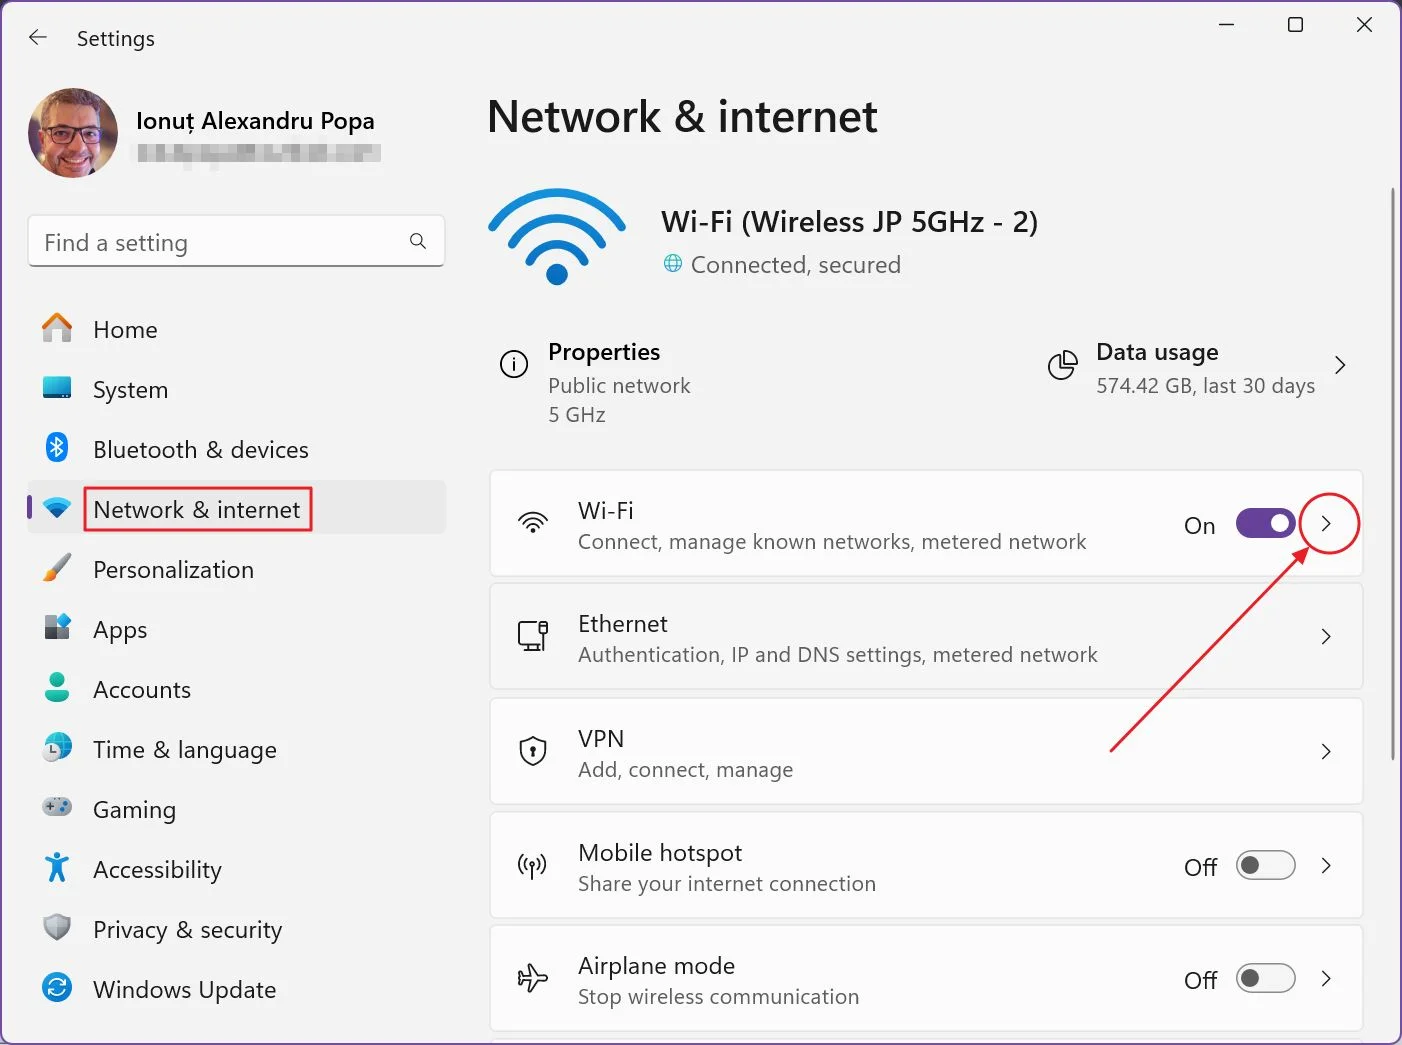Image resolution: width=1402 pixels, height=1045 pixels.
Task: Expand VPN with the chevron
Action: click(x=1326, y=751)
